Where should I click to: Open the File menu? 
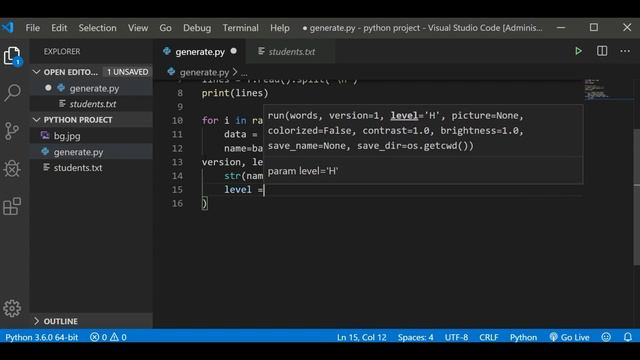33,28
